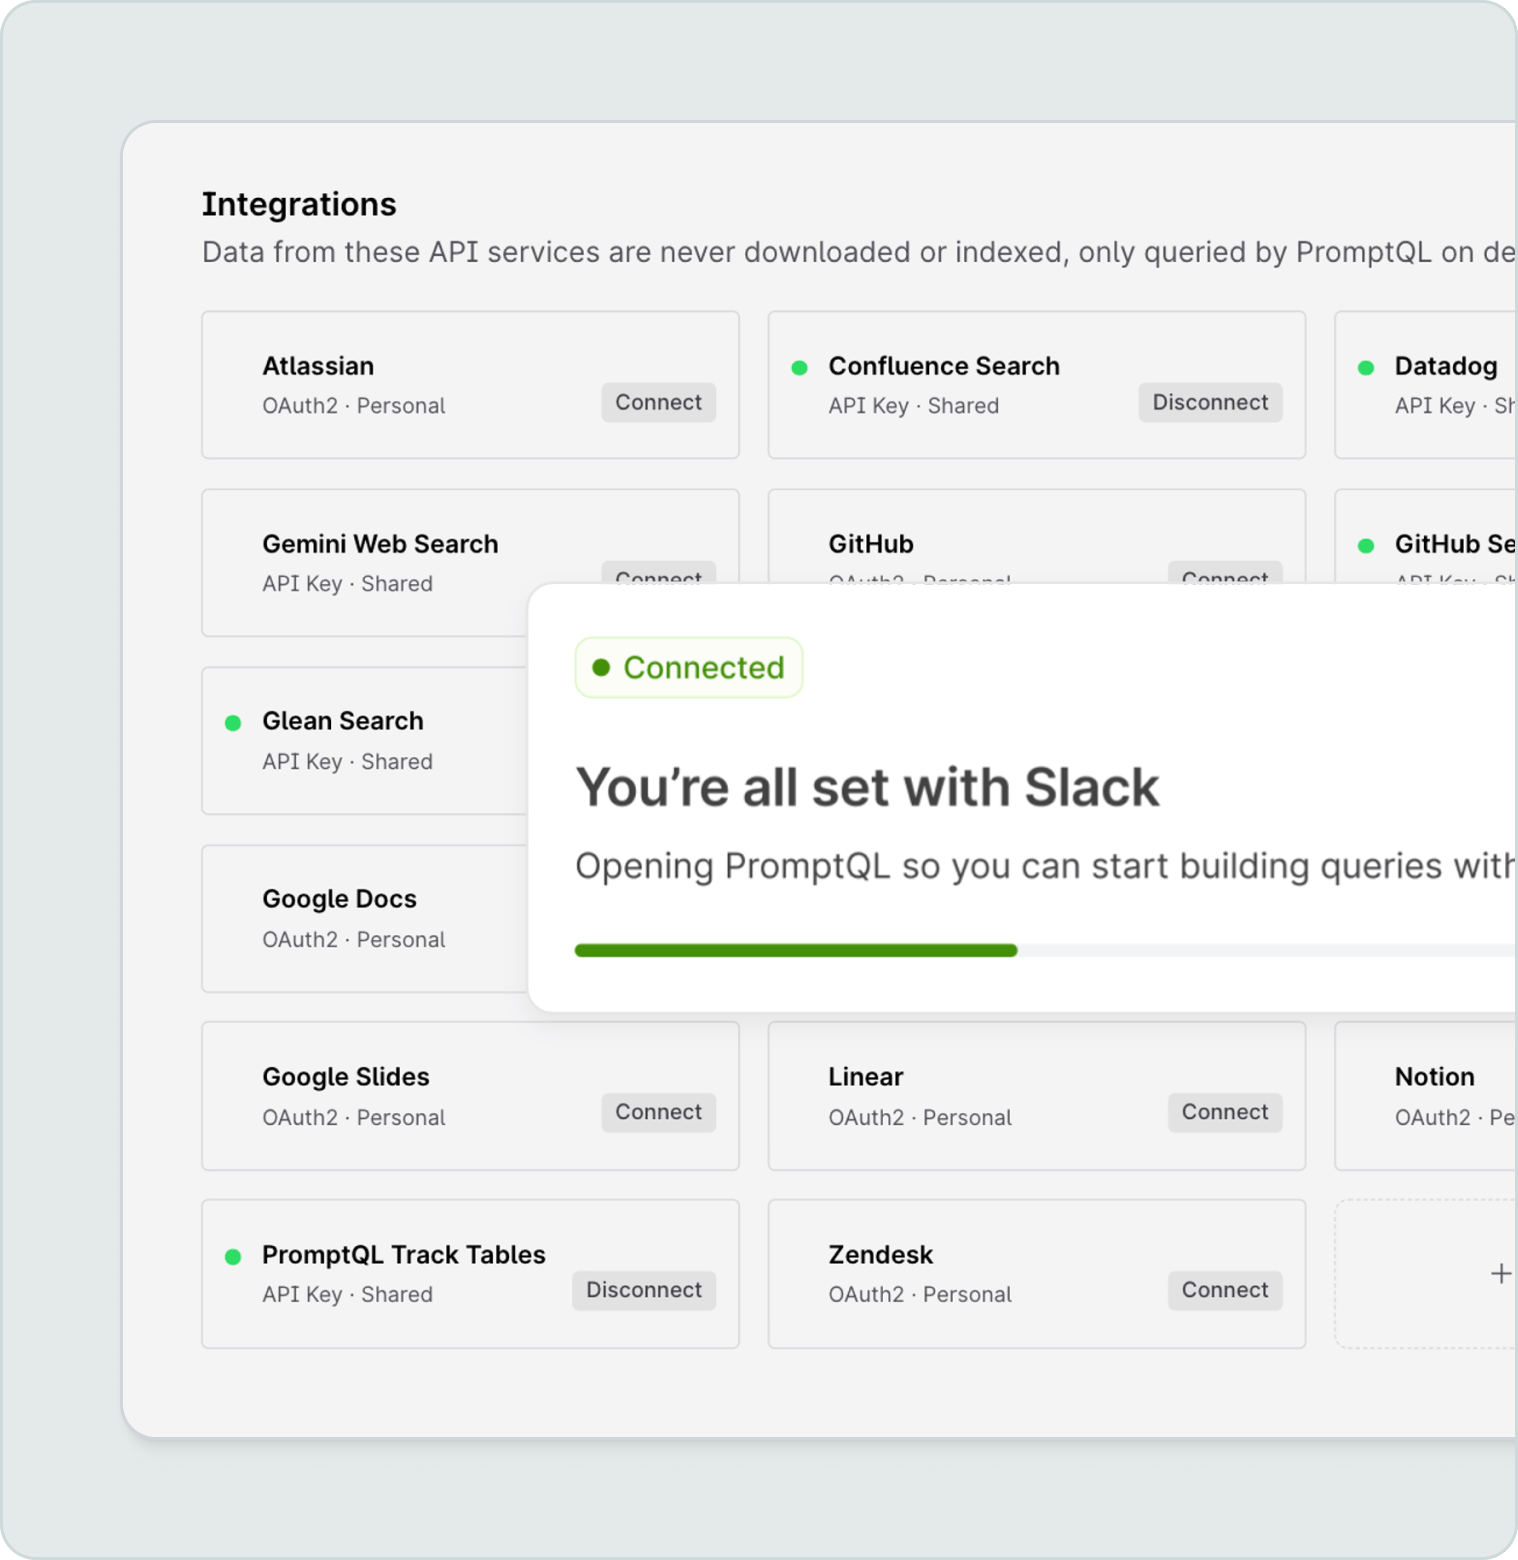Image resolution: width=1518 pixels, height=1560 pixels.
Task: Click the "You're all set with Slack" heading
Action: click(x=867, y=787)
